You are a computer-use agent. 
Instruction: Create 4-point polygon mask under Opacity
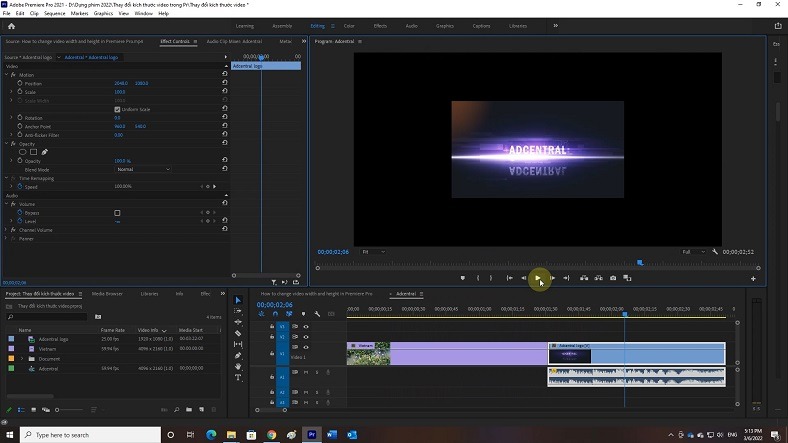tap(33, 152)
